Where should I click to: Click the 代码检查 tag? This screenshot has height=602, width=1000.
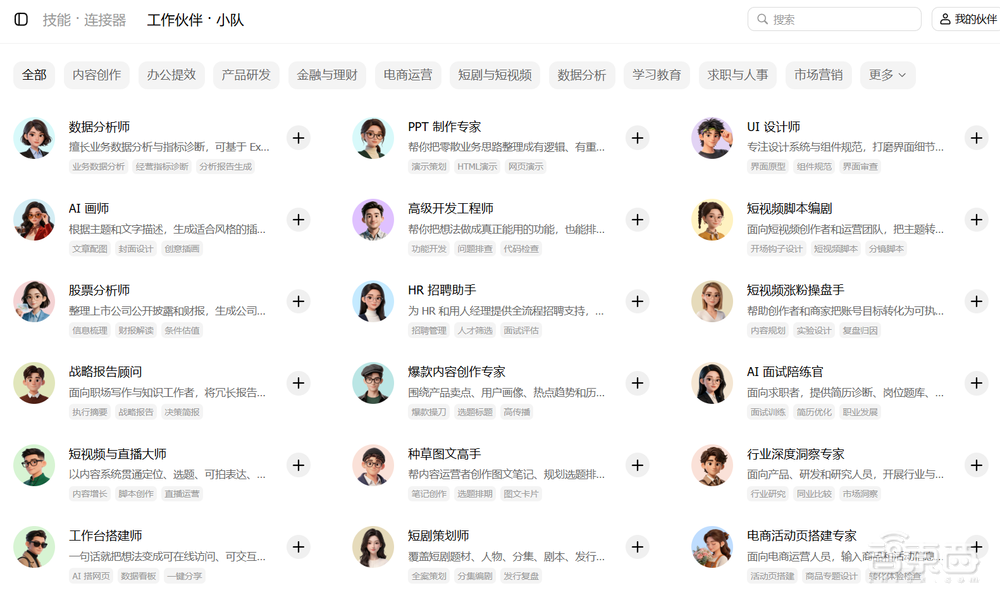pyautogui.click(x=521, y=249)
